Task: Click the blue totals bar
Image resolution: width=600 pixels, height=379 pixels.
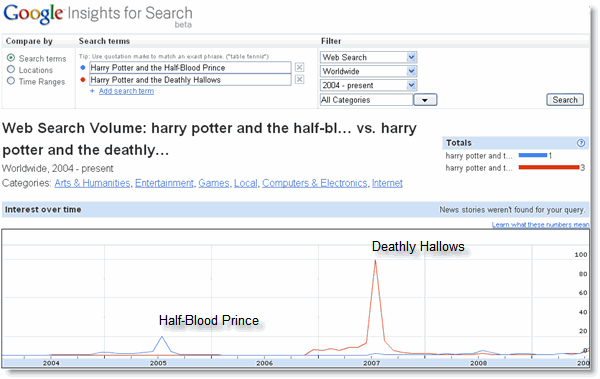Action: (x=533, y=155)
